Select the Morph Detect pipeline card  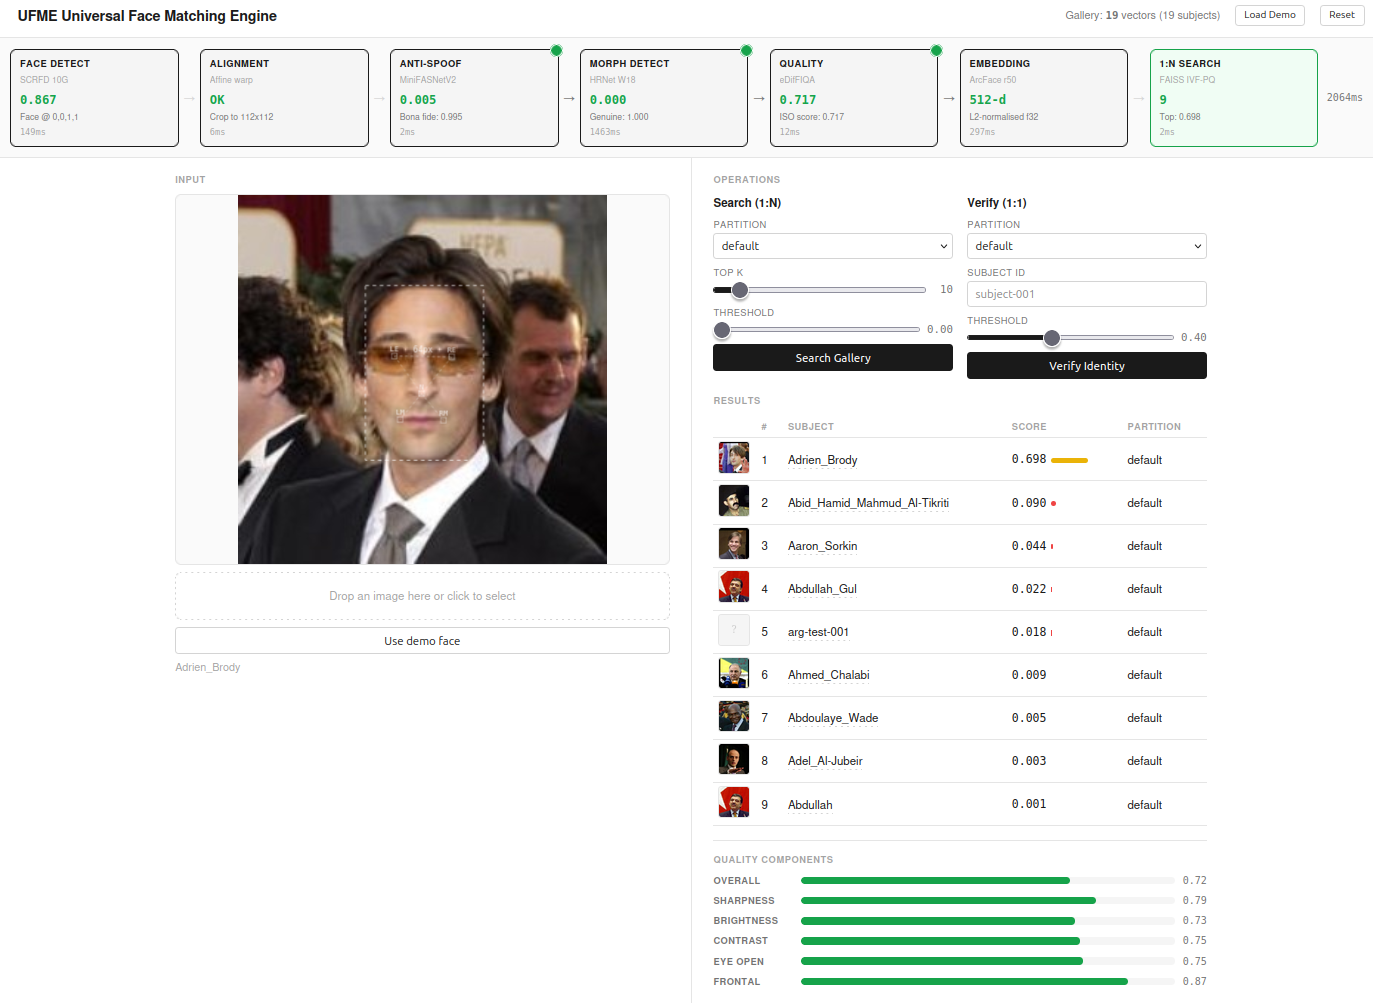coord(664,98)
